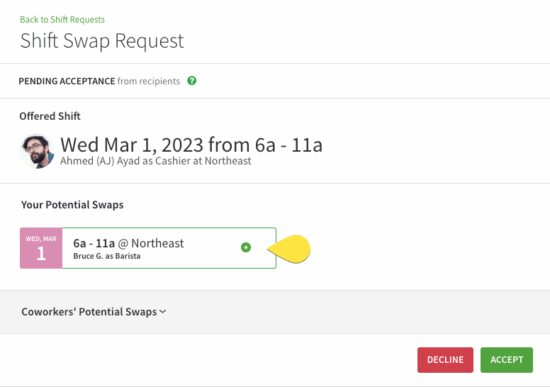This screenshot has width=550, height=387.
Task: Click the pink Wed Mar 1 date badge
Action: [x=41, y=248]
